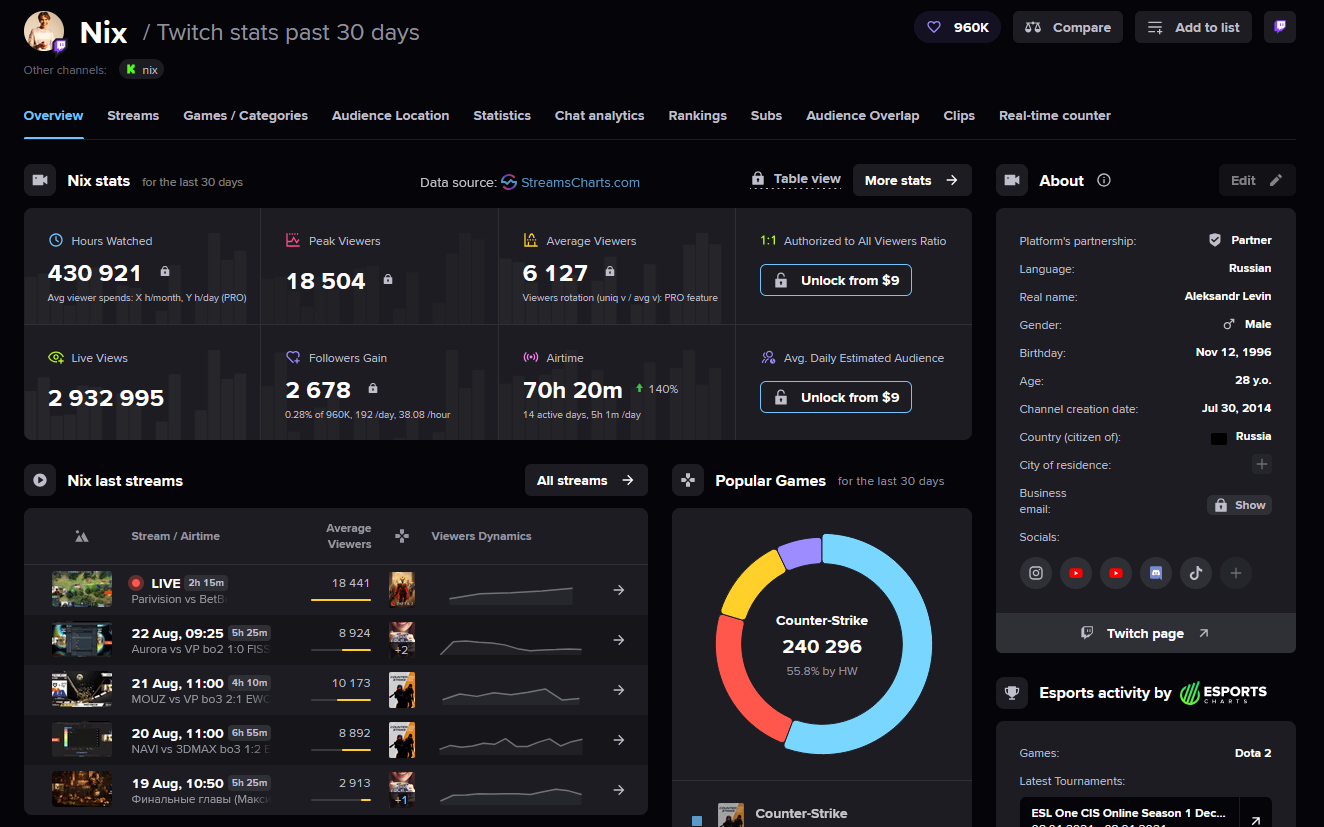This screenshot has width=1324, height=827.
Task: Open the 19 Aug, 10:50 stream arrow
Action: 619,790
